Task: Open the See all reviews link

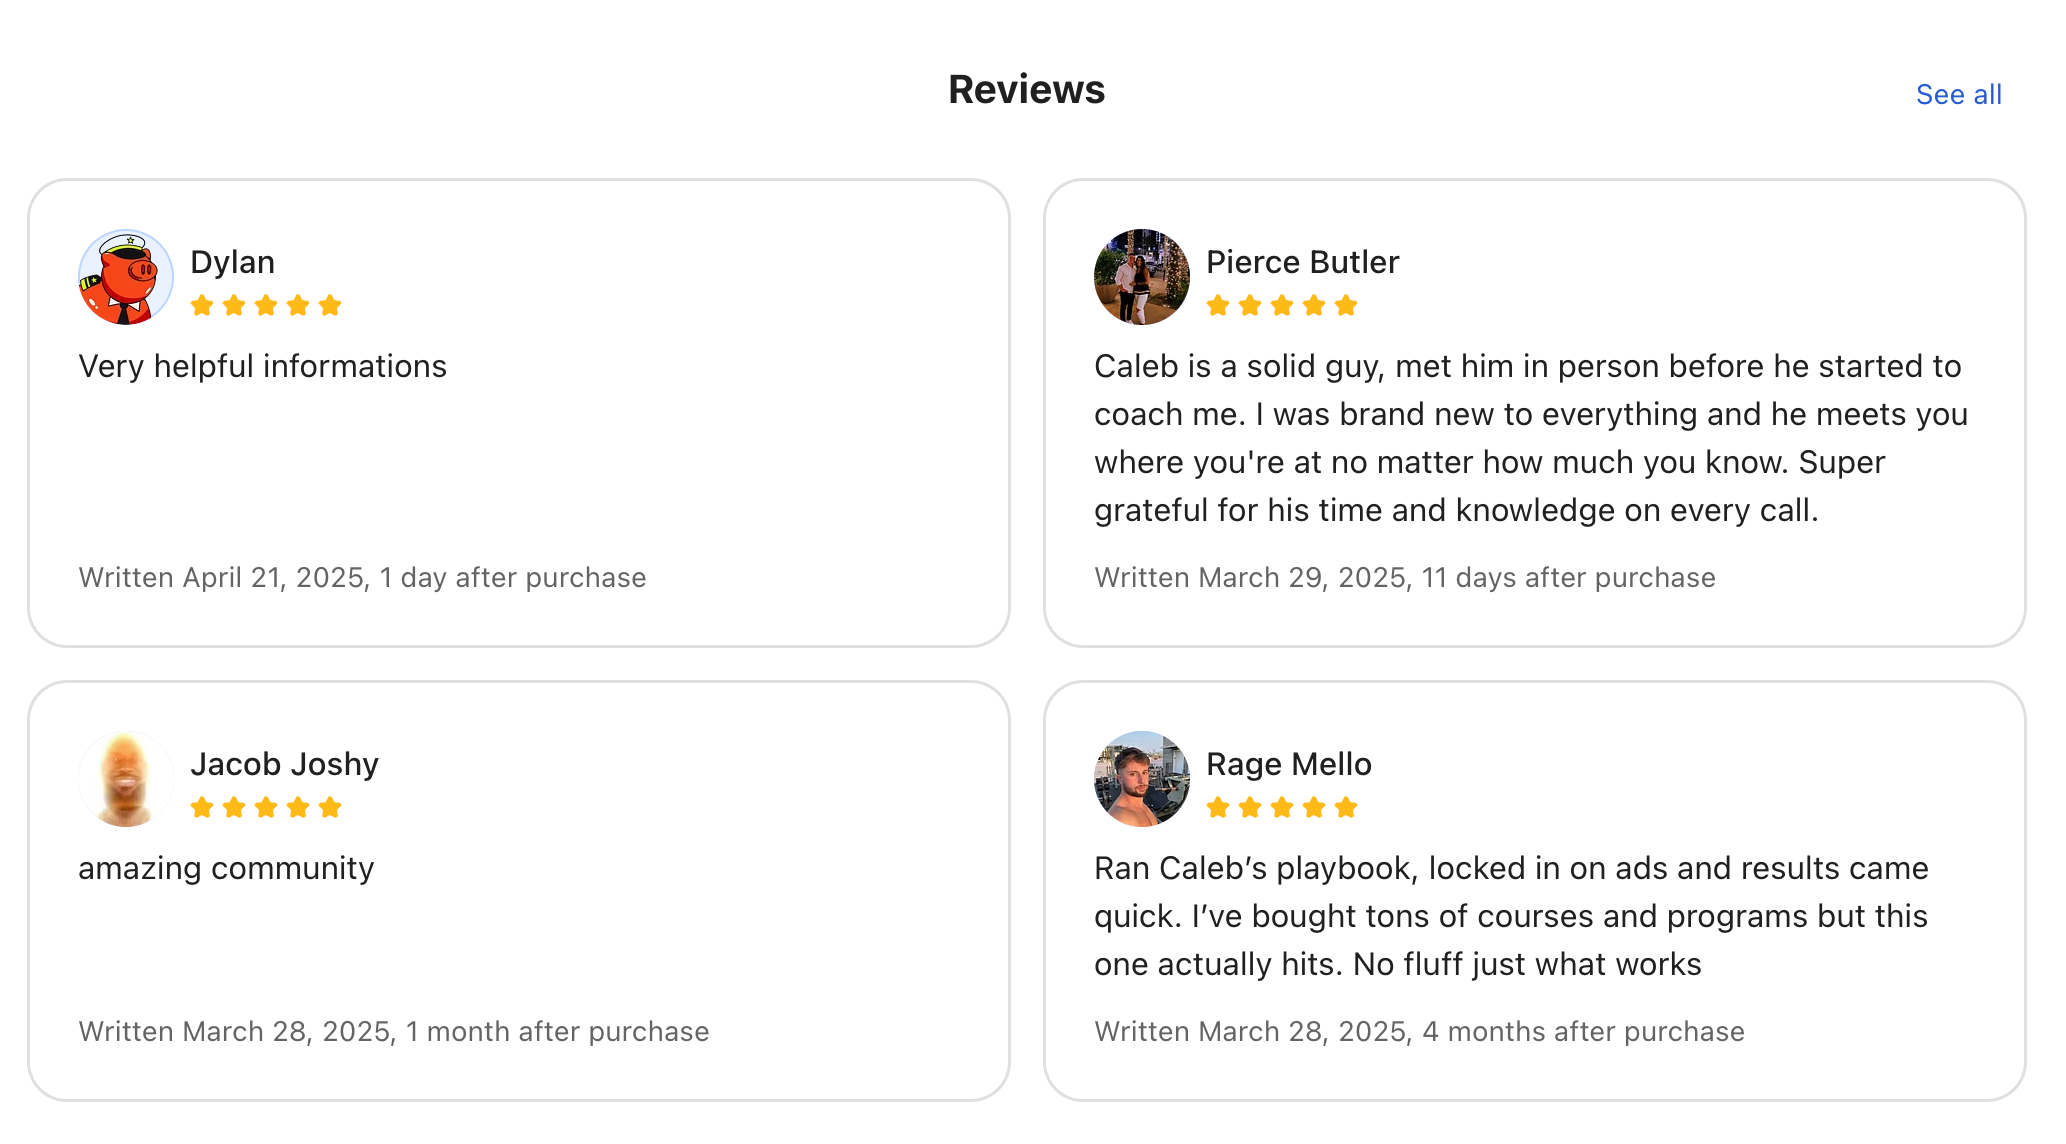Action: 1957,93
